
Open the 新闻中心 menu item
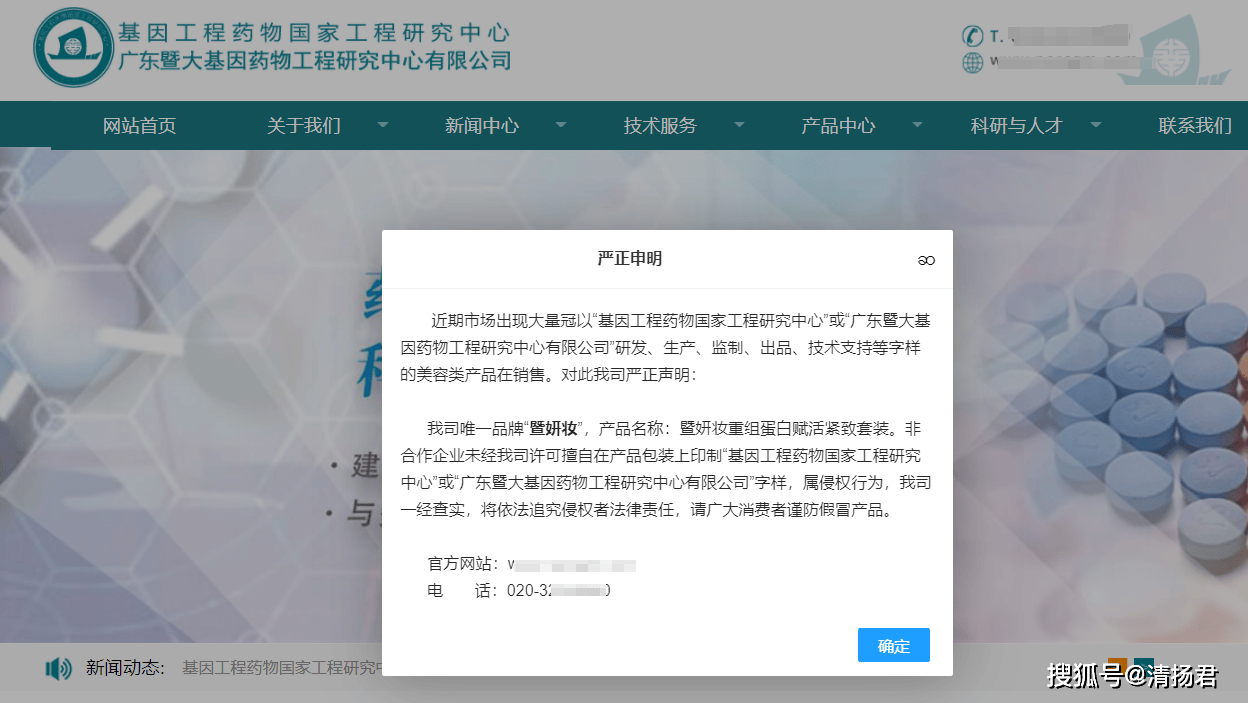(482, 126)
